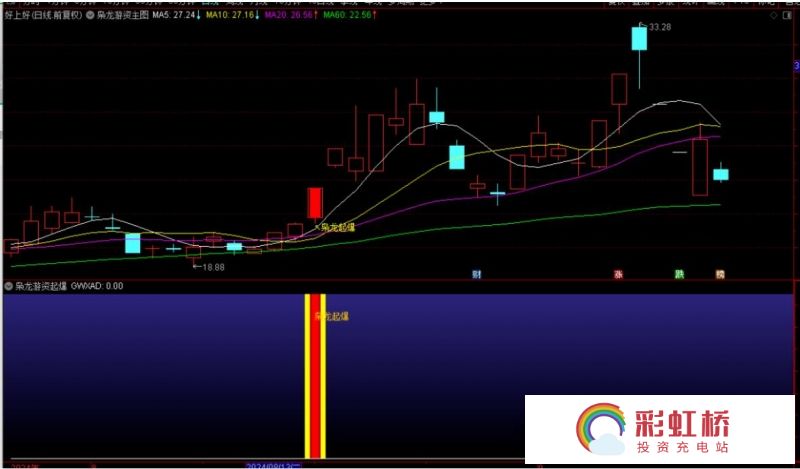Open the 枭龙游资起爆 sub-indicator name
Screen dimensions: 800x469
tap(41, 286)
